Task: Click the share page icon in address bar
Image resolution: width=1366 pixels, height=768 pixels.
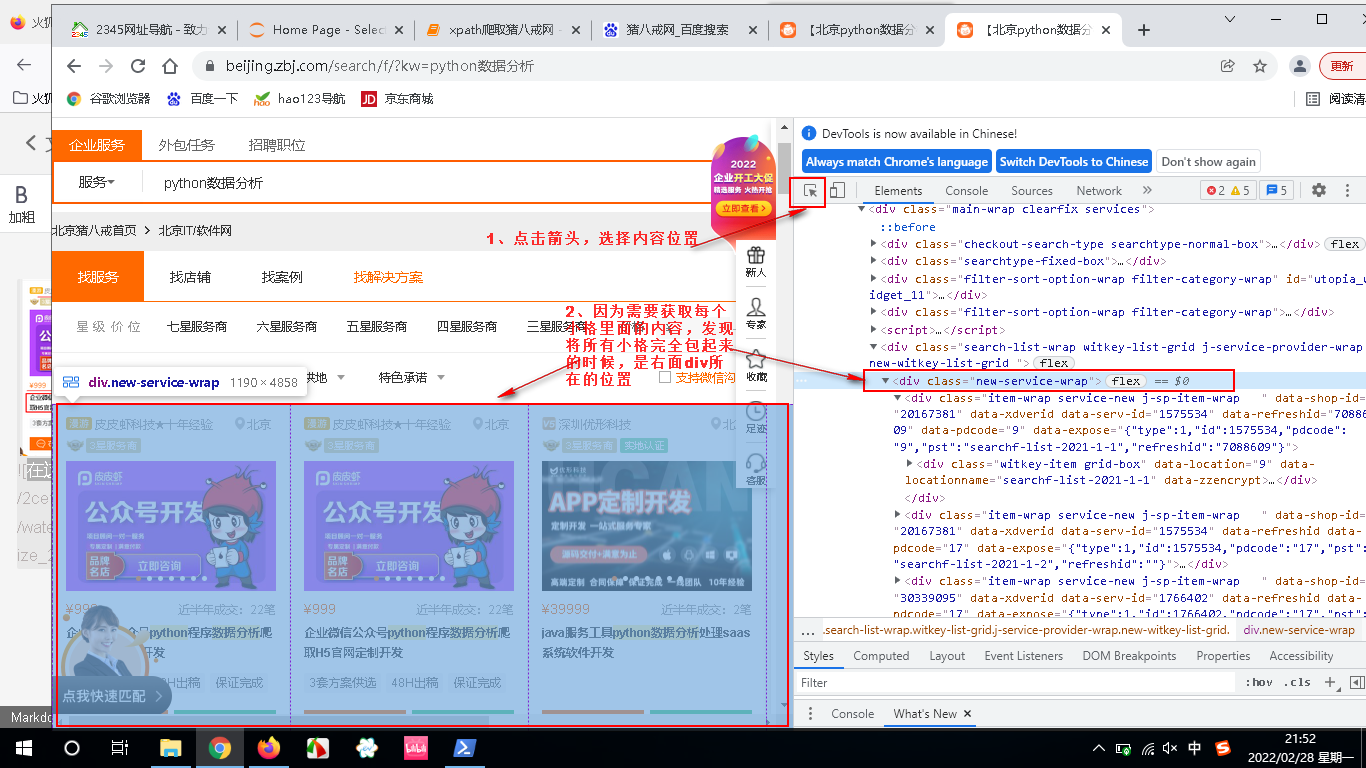Action: 1227,66
